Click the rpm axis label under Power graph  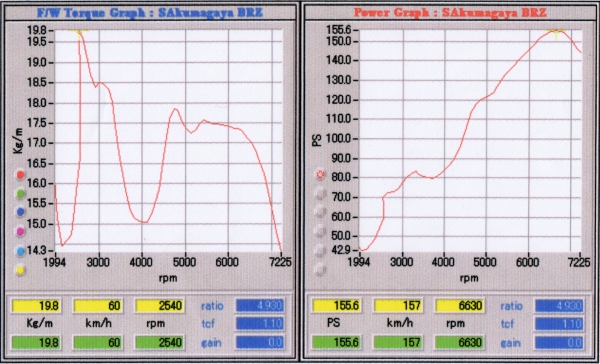469,278
